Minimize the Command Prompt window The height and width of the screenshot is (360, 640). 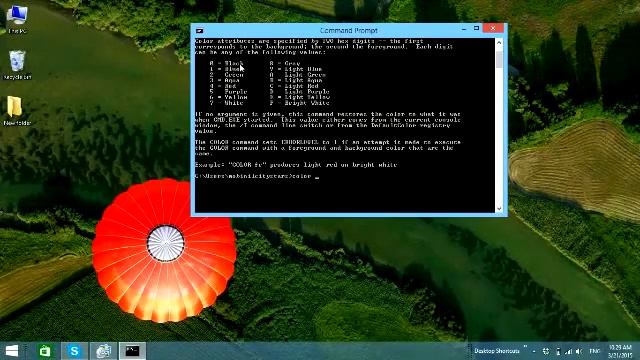click(x=464, y=29)
